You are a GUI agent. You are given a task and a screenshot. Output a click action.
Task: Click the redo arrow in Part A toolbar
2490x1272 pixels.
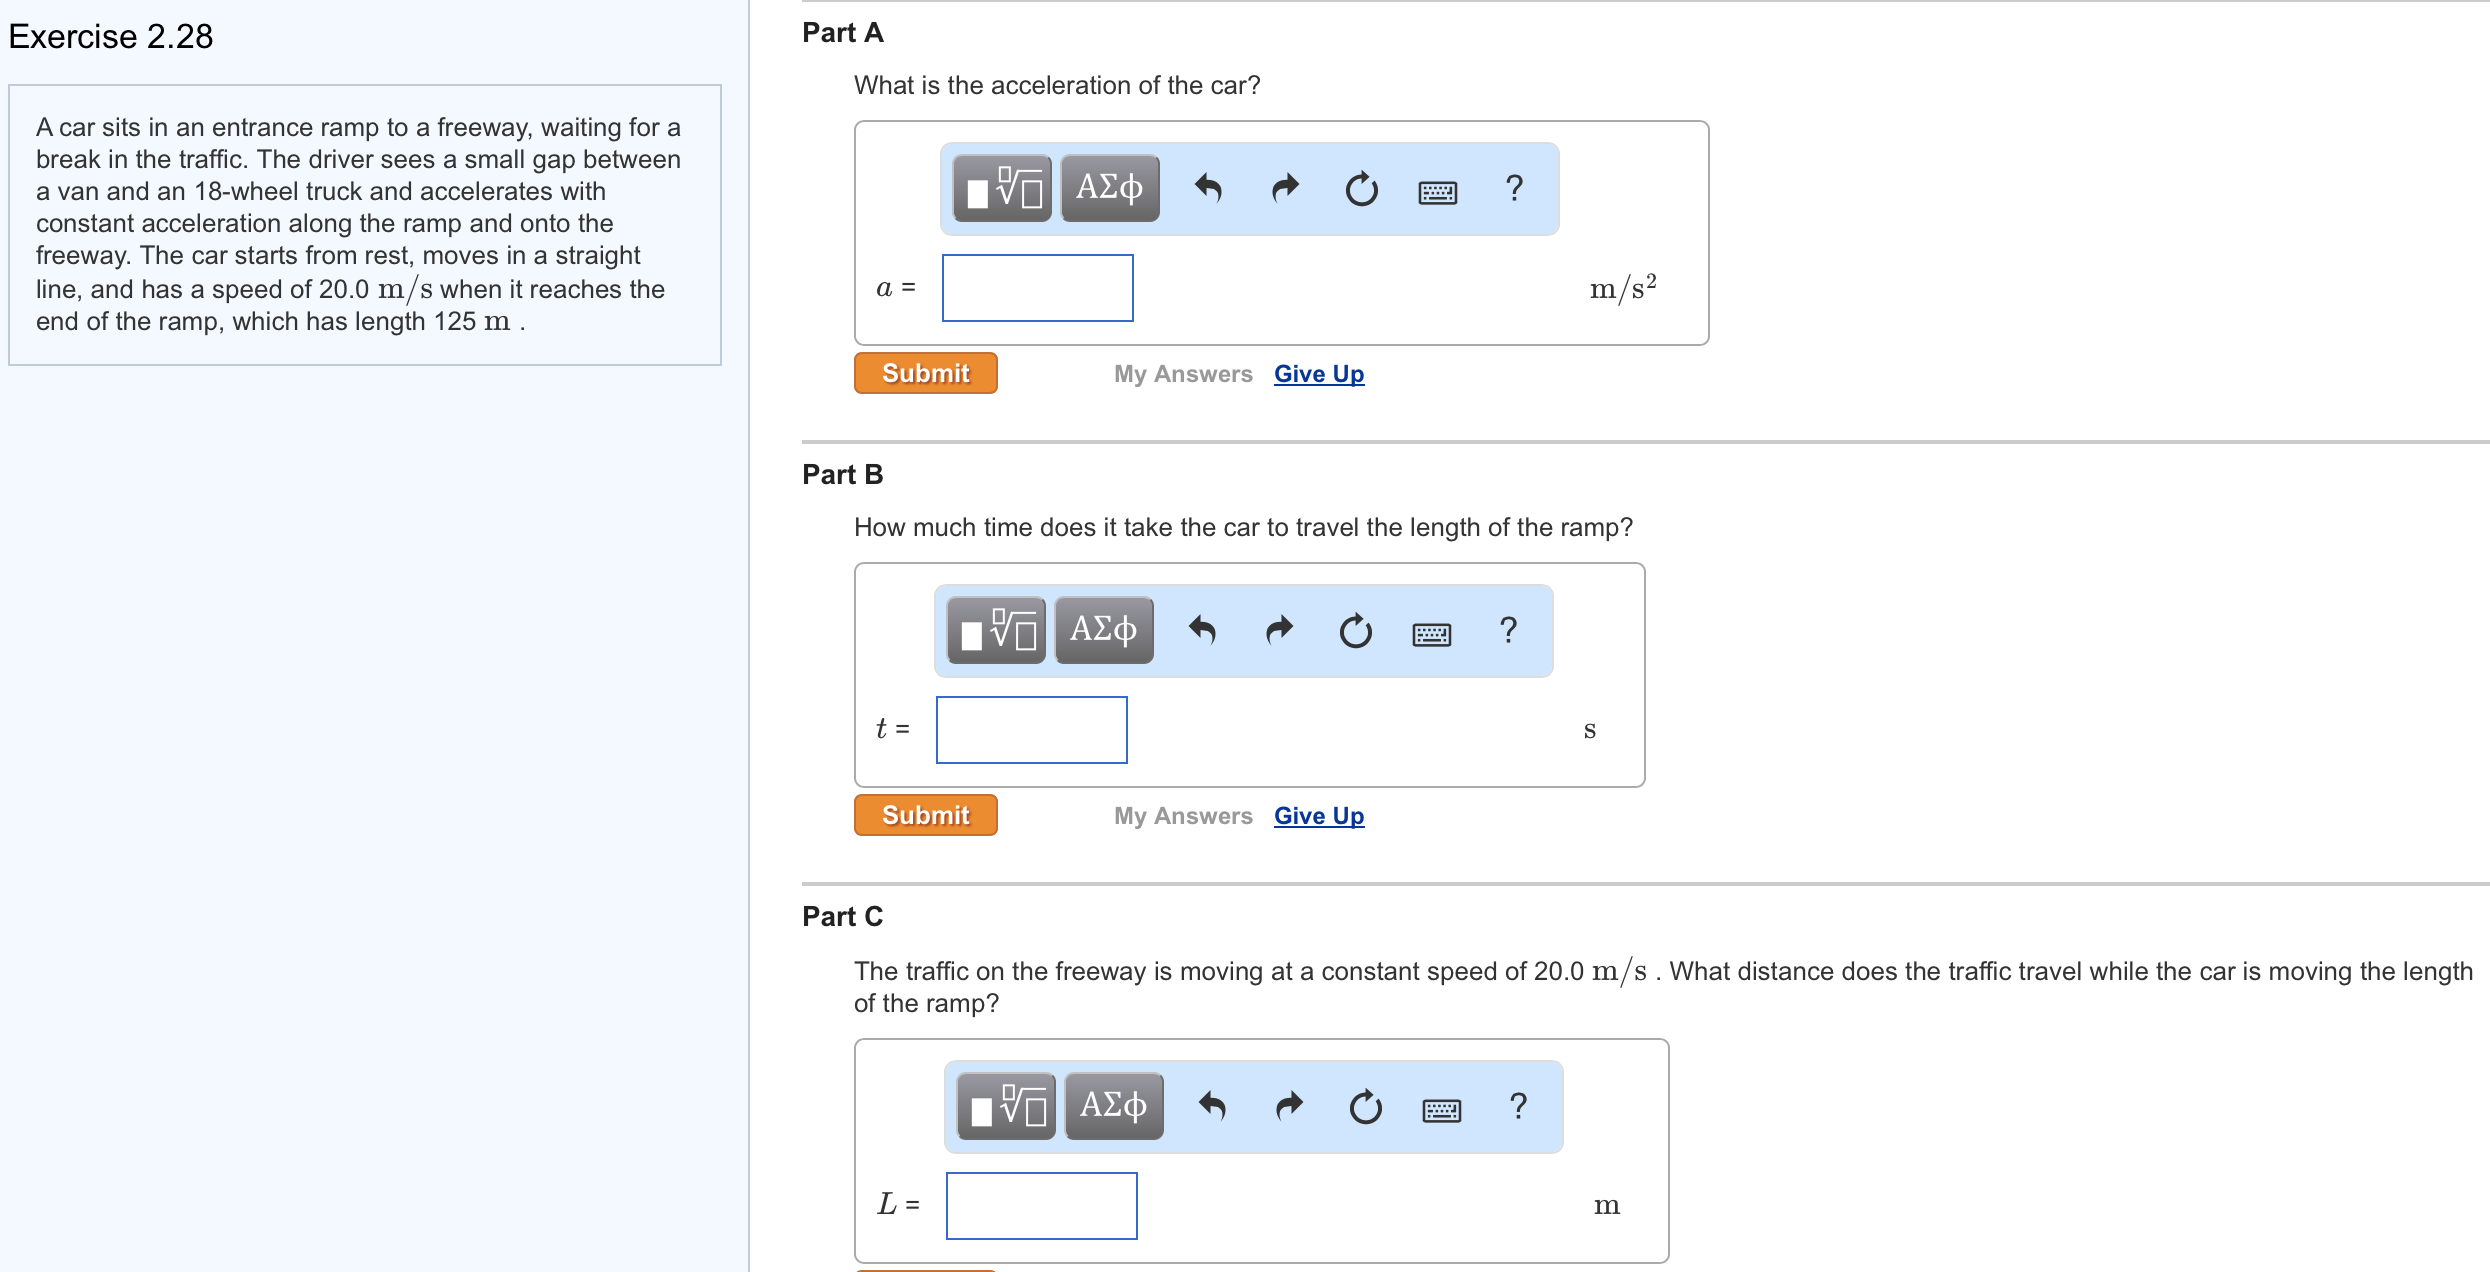[x=1285, y=188]
